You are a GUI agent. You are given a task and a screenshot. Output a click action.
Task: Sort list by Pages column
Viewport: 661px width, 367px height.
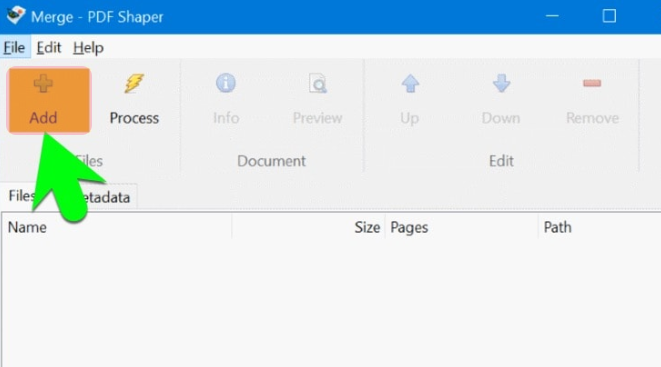tap(462, 227)
